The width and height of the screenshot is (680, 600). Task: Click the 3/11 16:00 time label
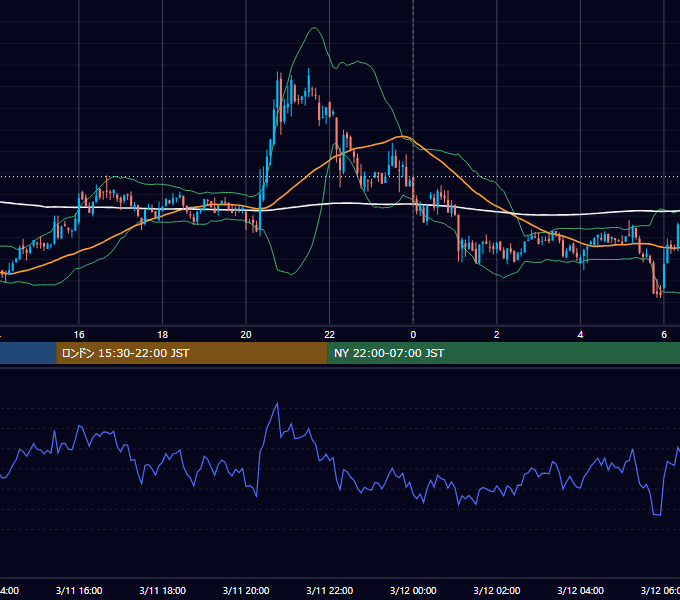pyautogui.click(x=79, y=590)
